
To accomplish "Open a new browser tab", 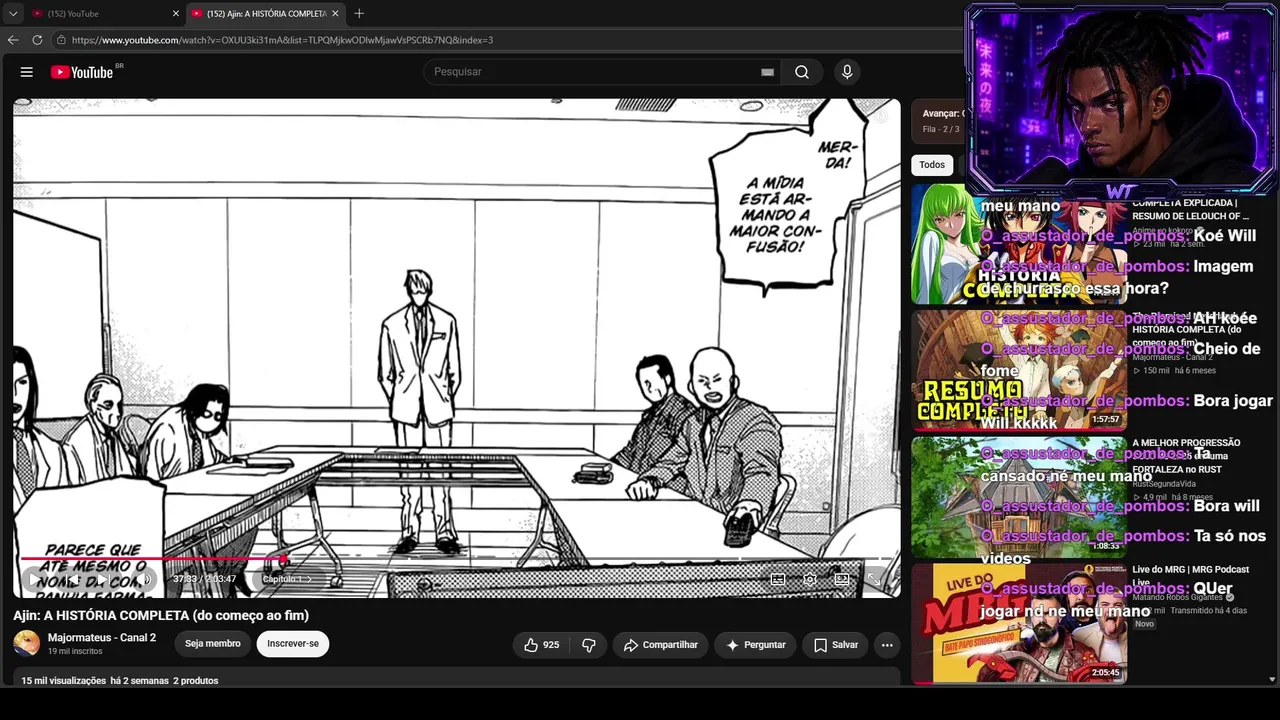I will (359, 13).
